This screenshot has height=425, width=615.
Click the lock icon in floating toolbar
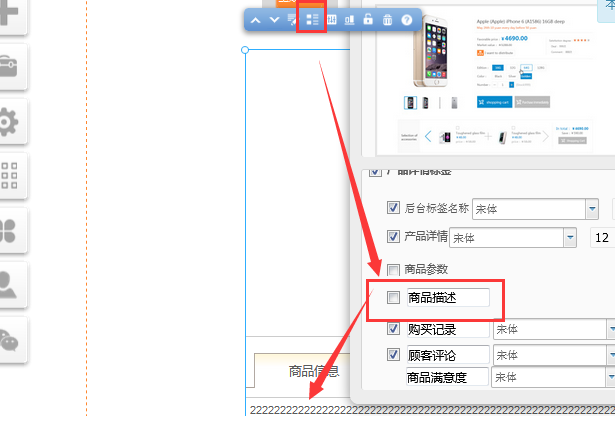368,20
